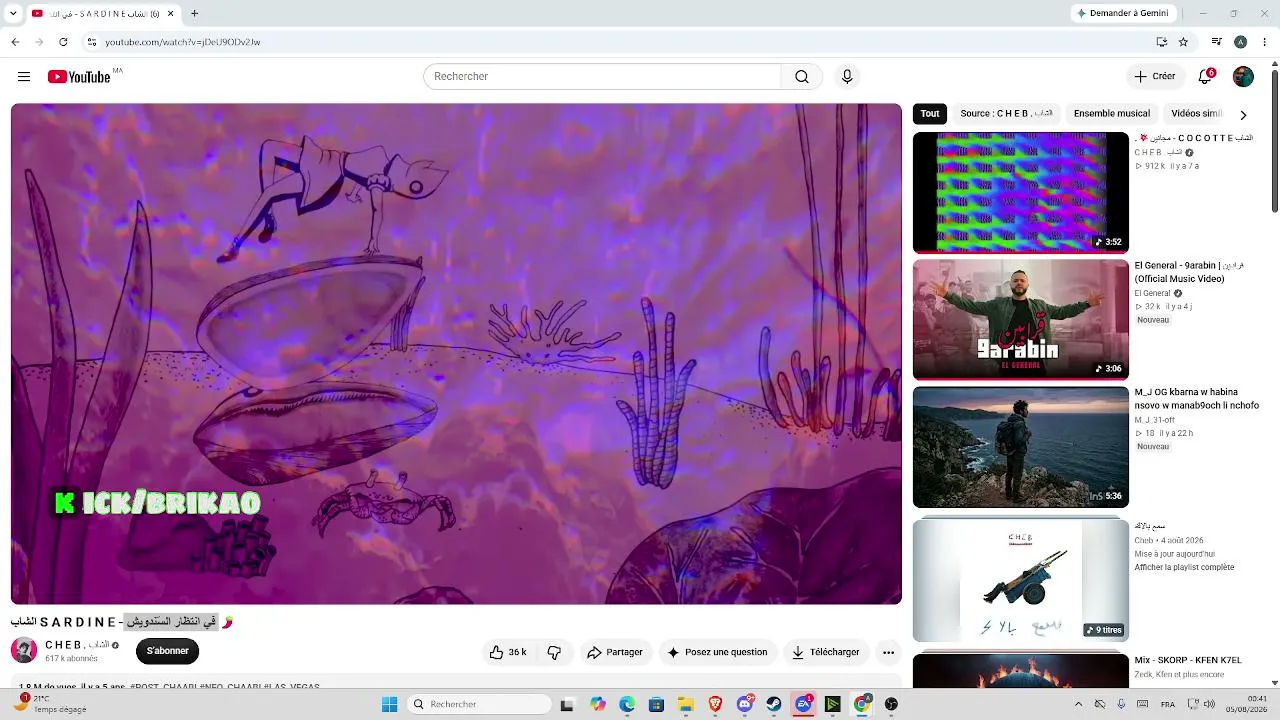Click the video player to pause
This screenshot has width=1280, height=720.
[456, 354]
